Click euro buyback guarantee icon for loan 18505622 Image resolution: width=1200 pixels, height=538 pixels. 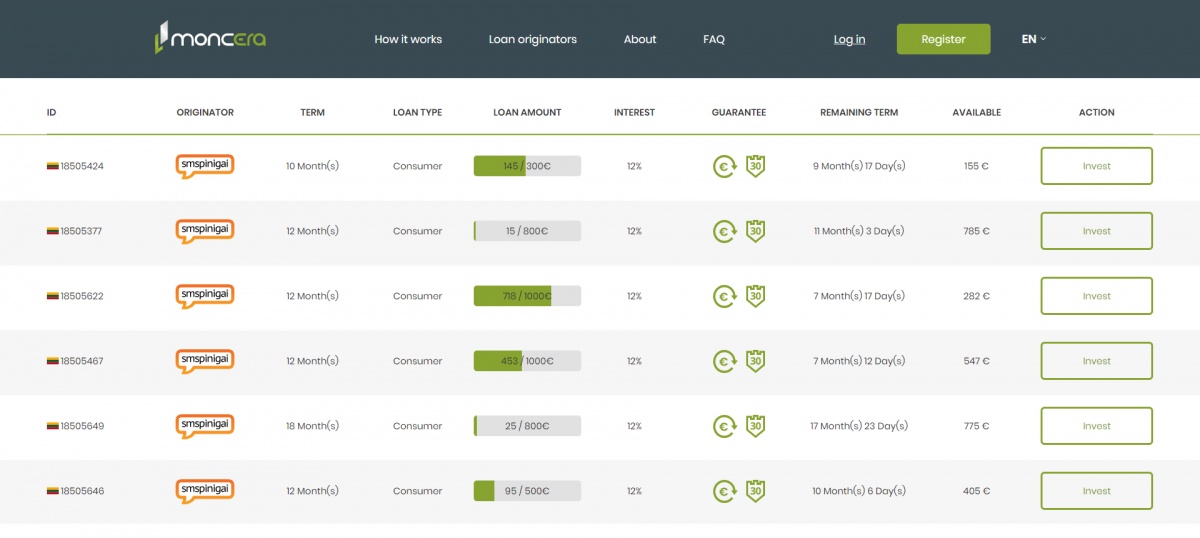tap(724, 297)
